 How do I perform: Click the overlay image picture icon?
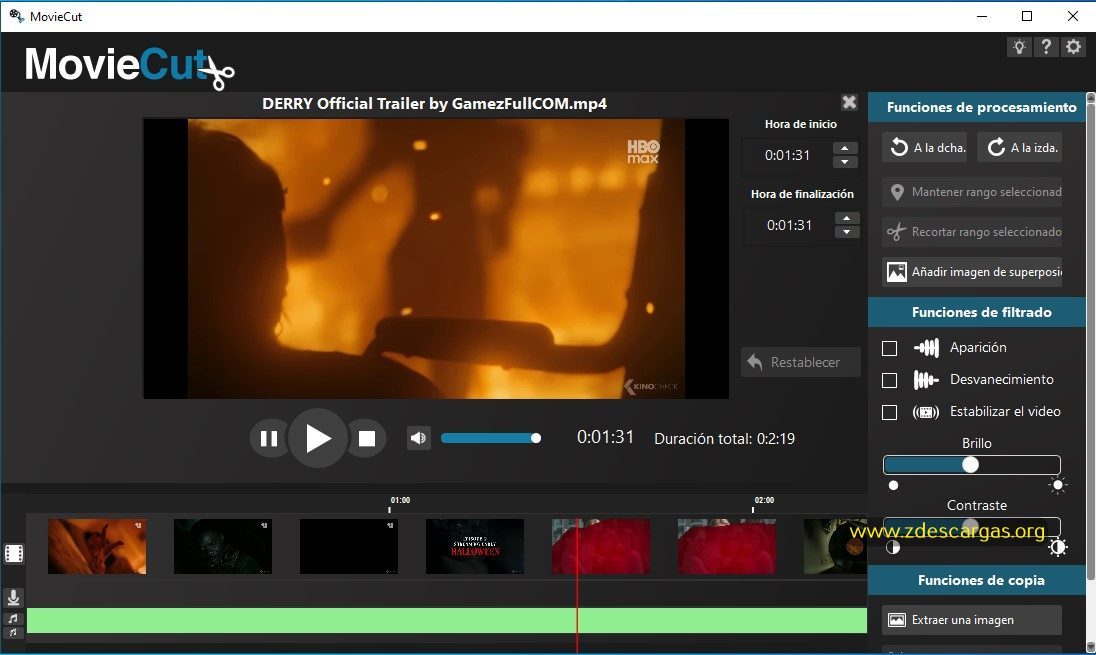click(897, 271)
